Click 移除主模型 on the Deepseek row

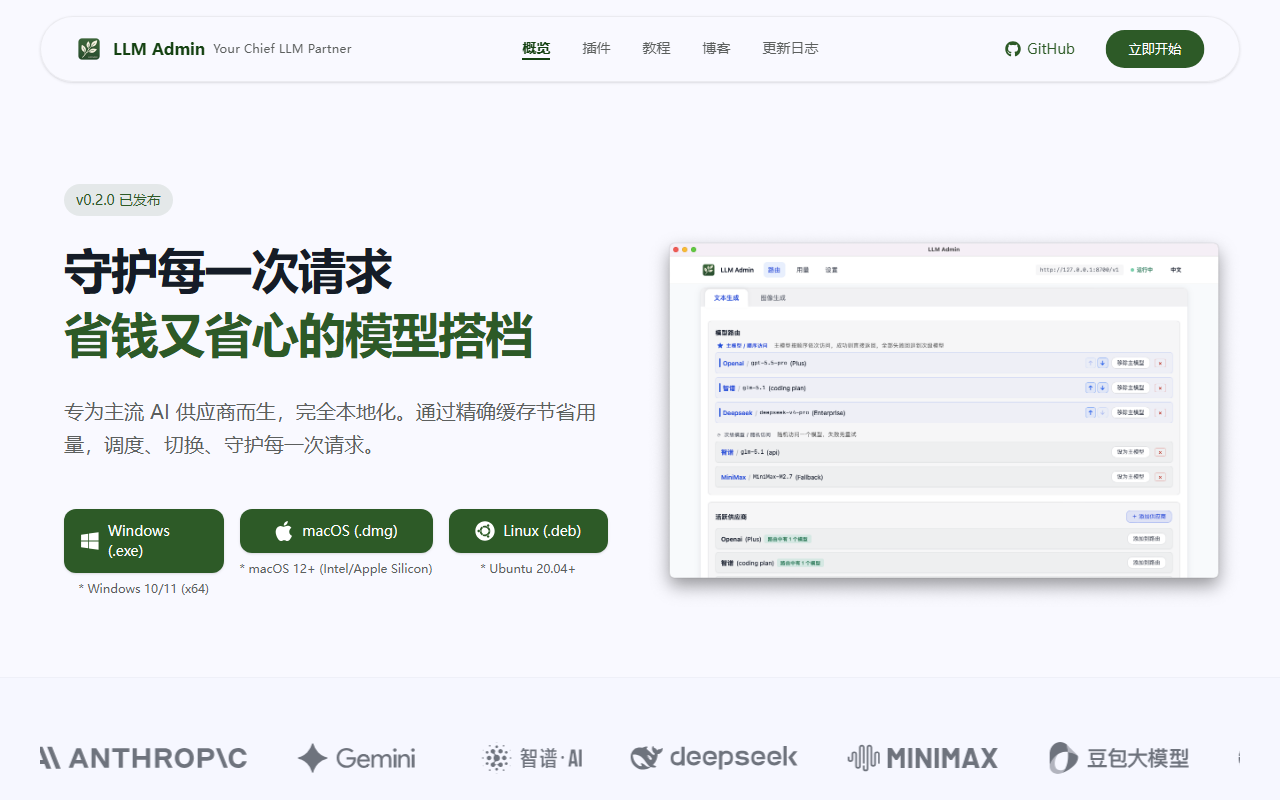pyautogui.click(x=1131, y=412)
